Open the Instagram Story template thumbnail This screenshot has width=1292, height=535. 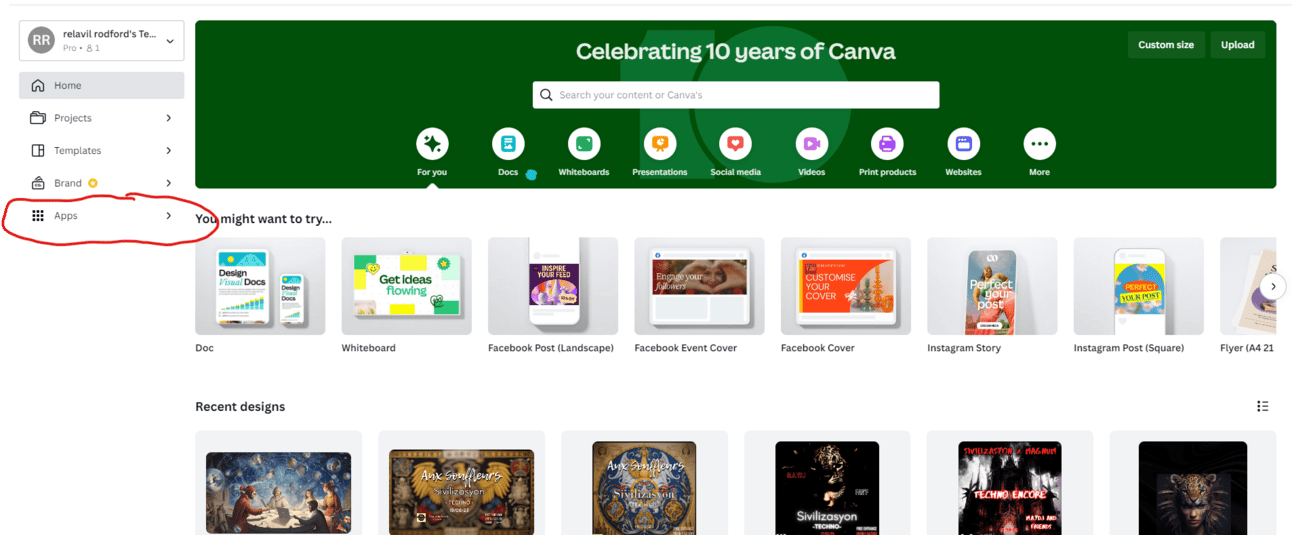[x=992, y=286]
